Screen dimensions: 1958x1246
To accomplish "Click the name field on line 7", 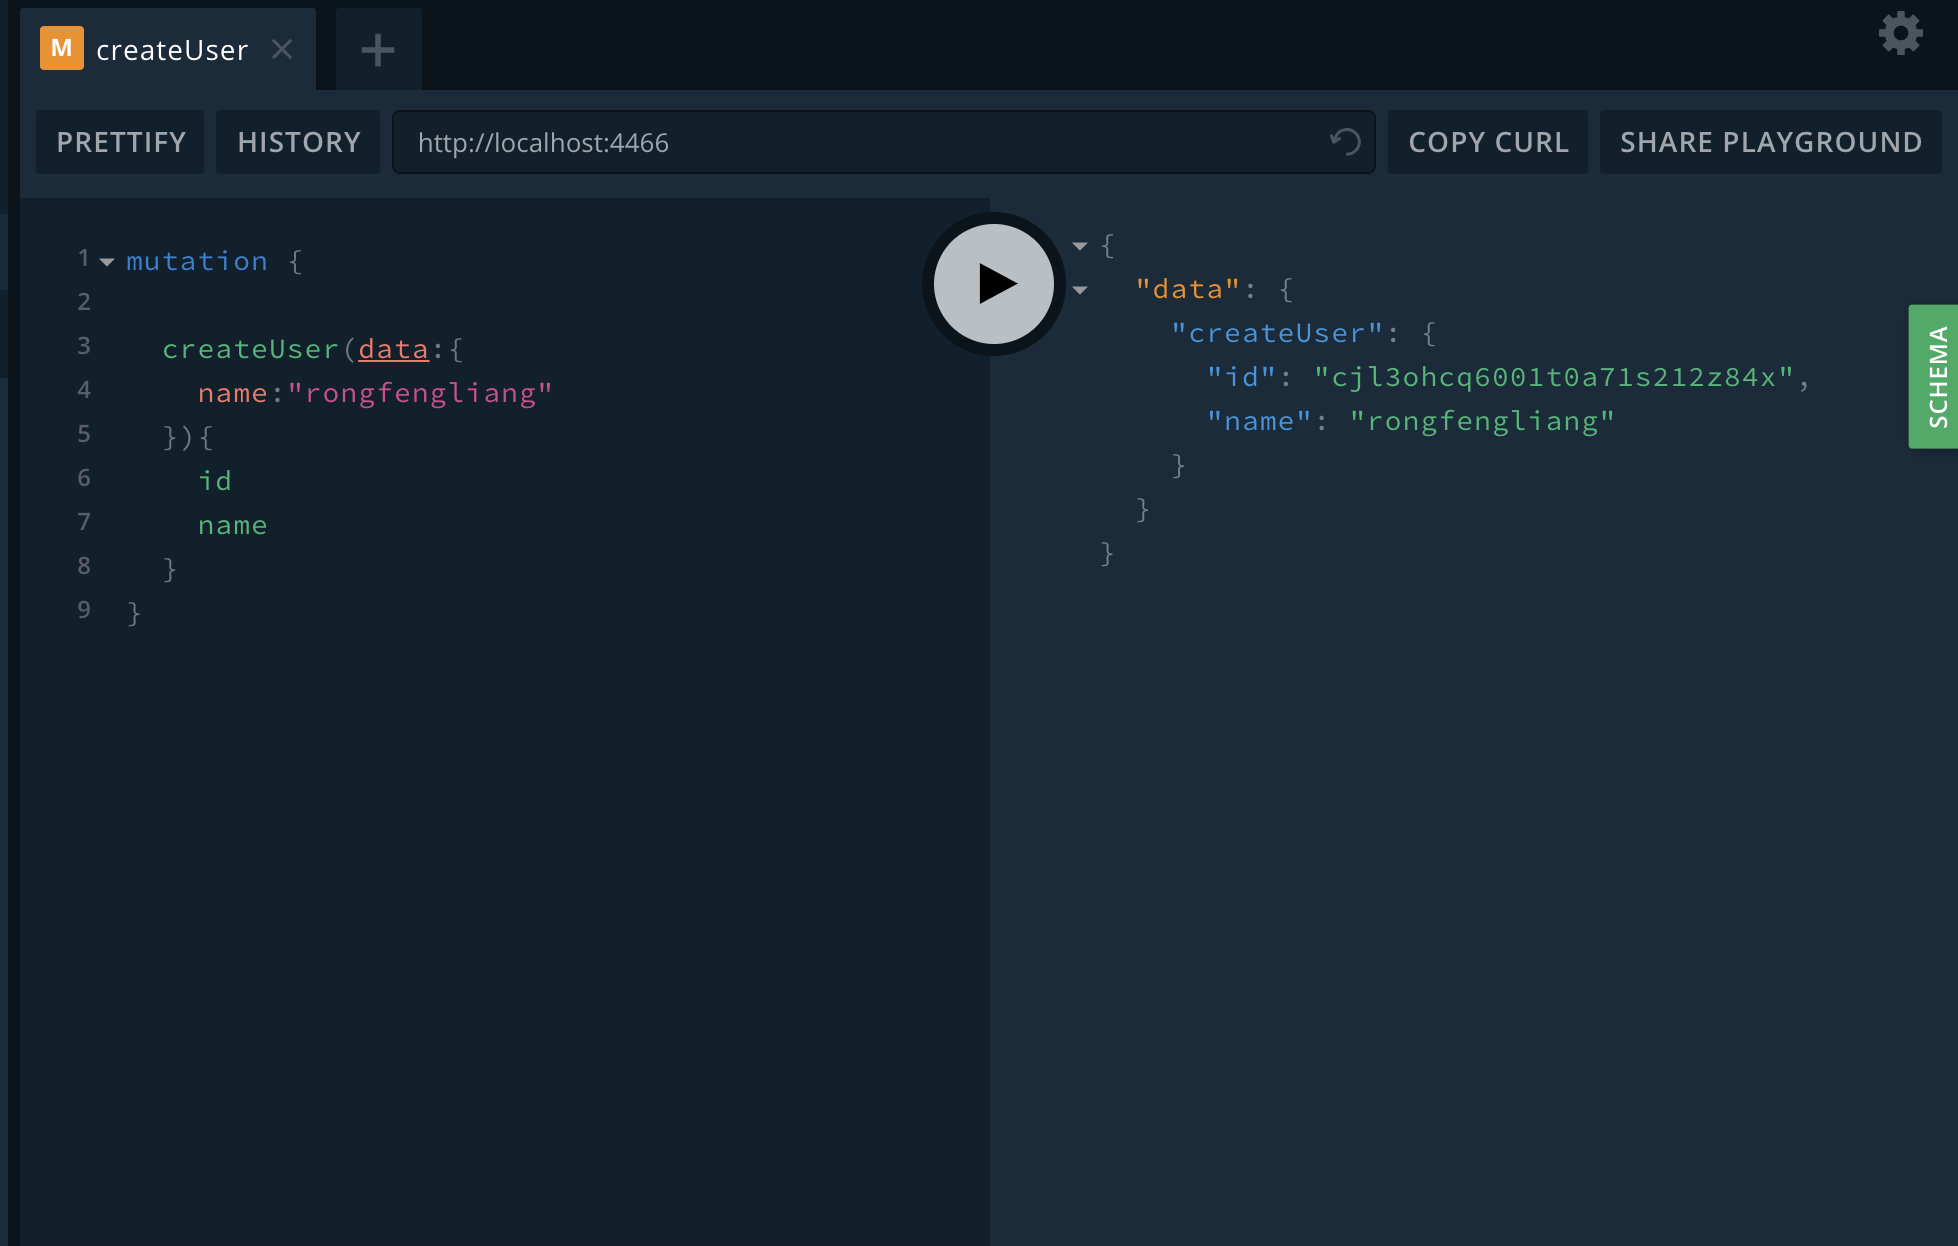I will [x=233, y=524].
